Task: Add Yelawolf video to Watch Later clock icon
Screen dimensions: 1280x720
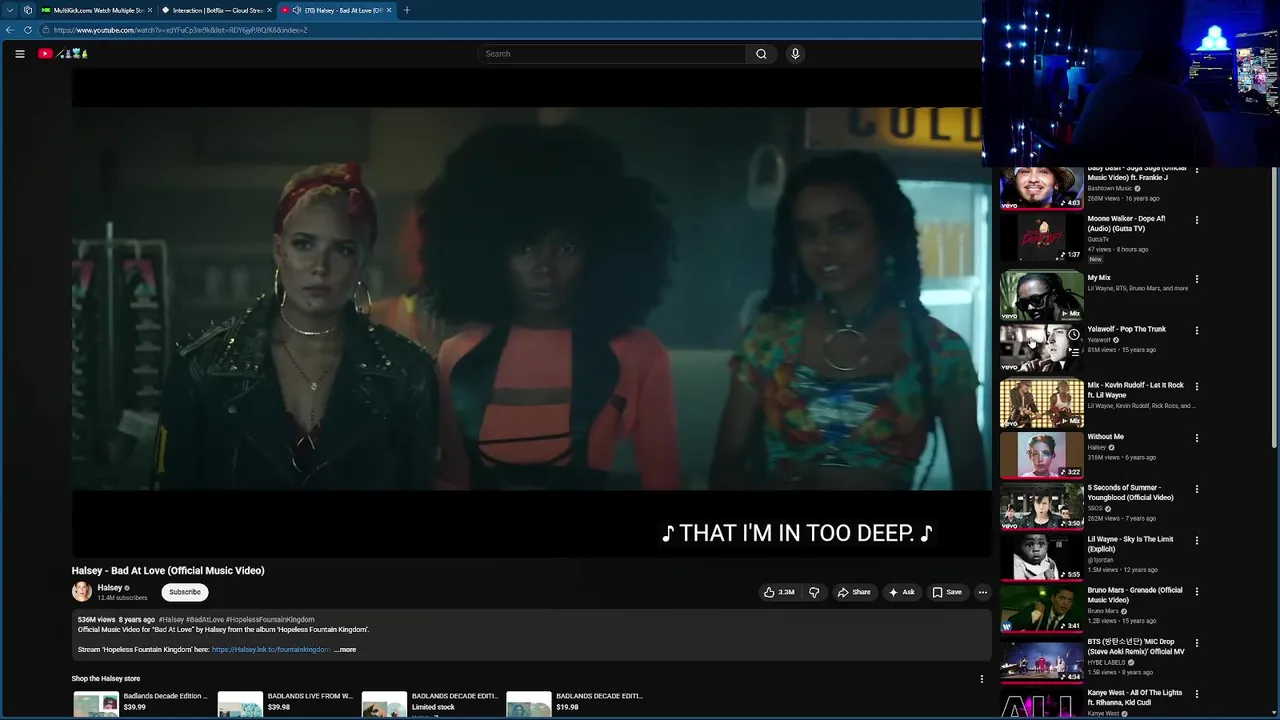Action: point(1073,335)
